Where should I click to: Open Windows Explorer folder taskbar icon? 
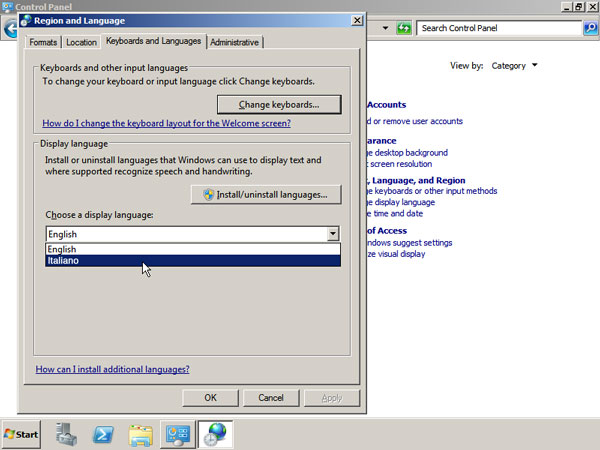(x=140, y=435)
